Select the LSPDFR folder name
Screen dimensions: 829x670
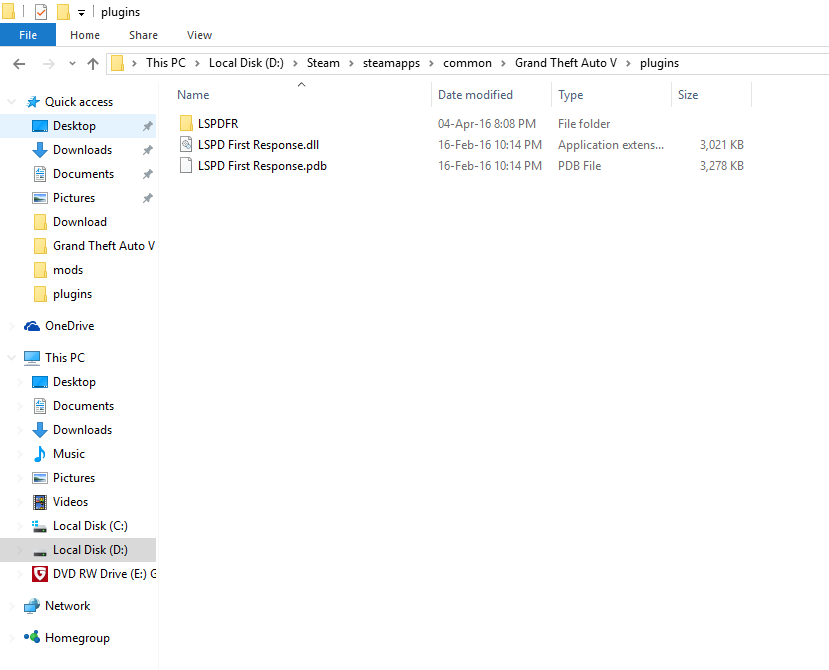pyautogui.click(x=218, y=123)
